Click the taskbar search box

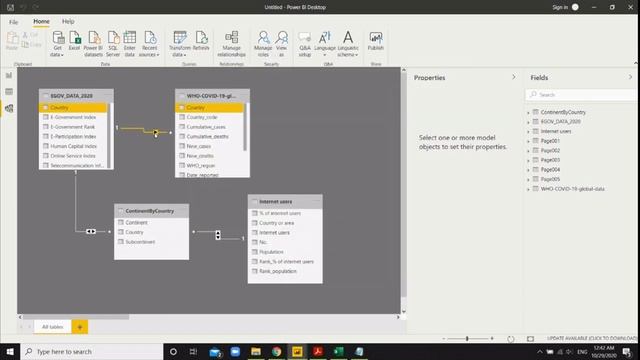[92, 351]
